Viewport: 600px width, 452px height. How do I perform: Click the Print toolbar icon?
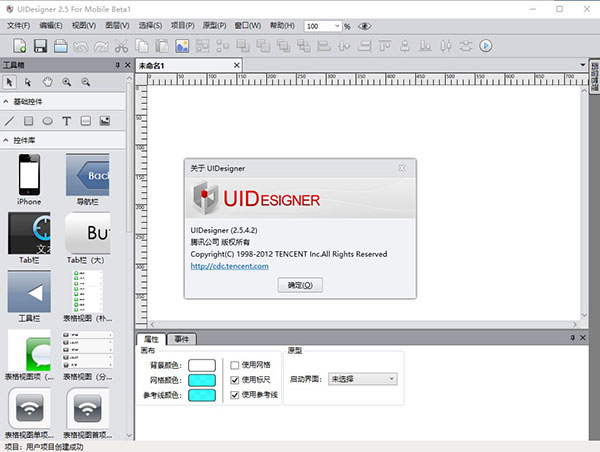[x=61, y=46]
